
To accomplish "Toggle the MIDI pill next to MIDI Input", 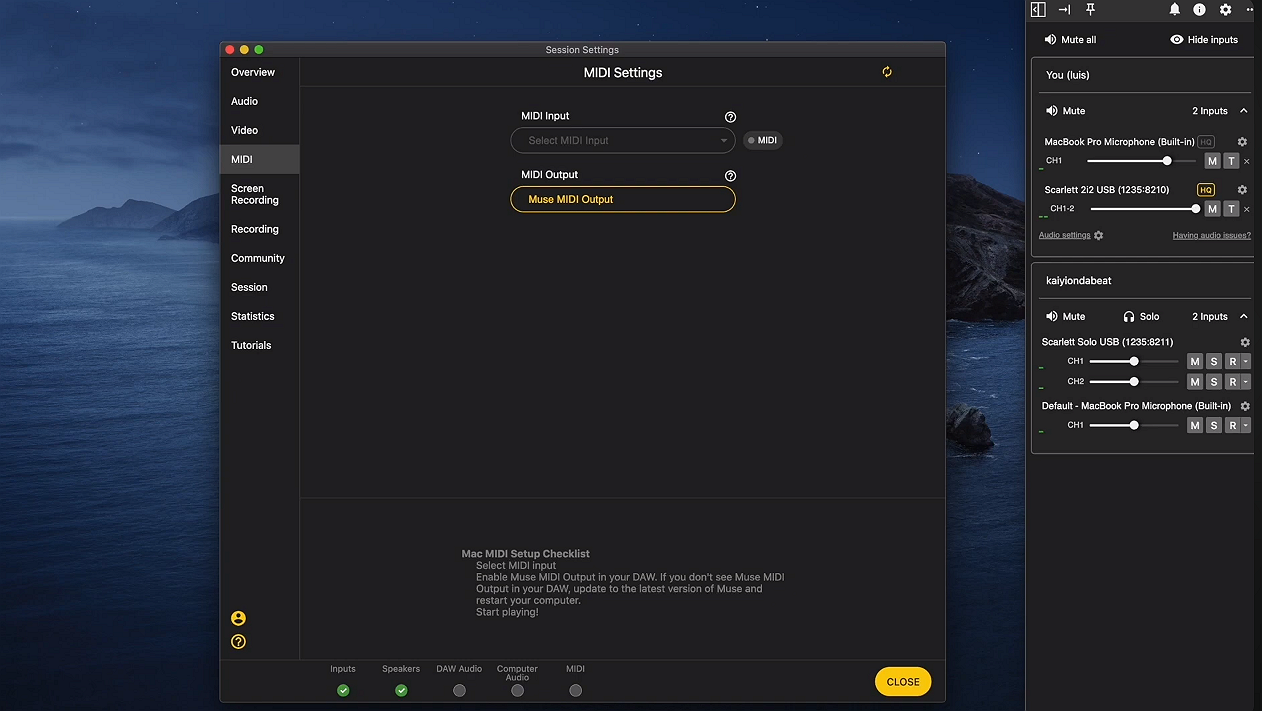I will [762, 140].
